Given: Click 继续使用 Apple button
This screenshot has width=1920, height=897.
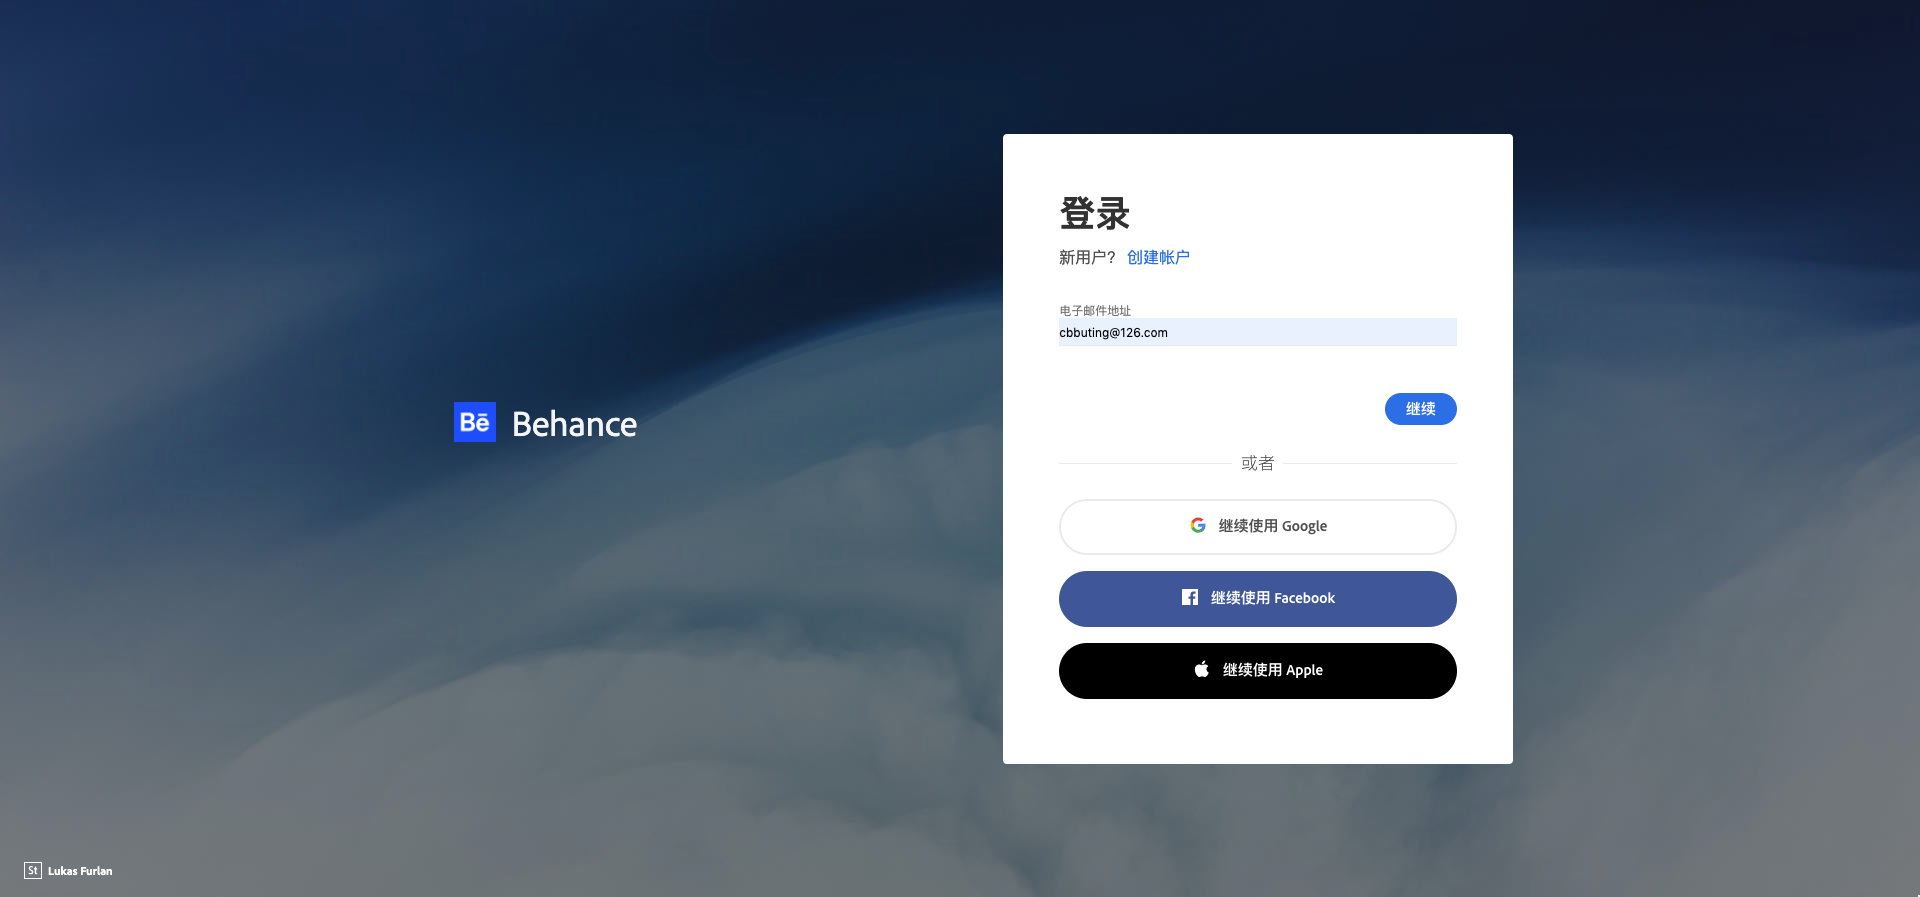Looking at the screenshot, I should tap(1257, 671).
